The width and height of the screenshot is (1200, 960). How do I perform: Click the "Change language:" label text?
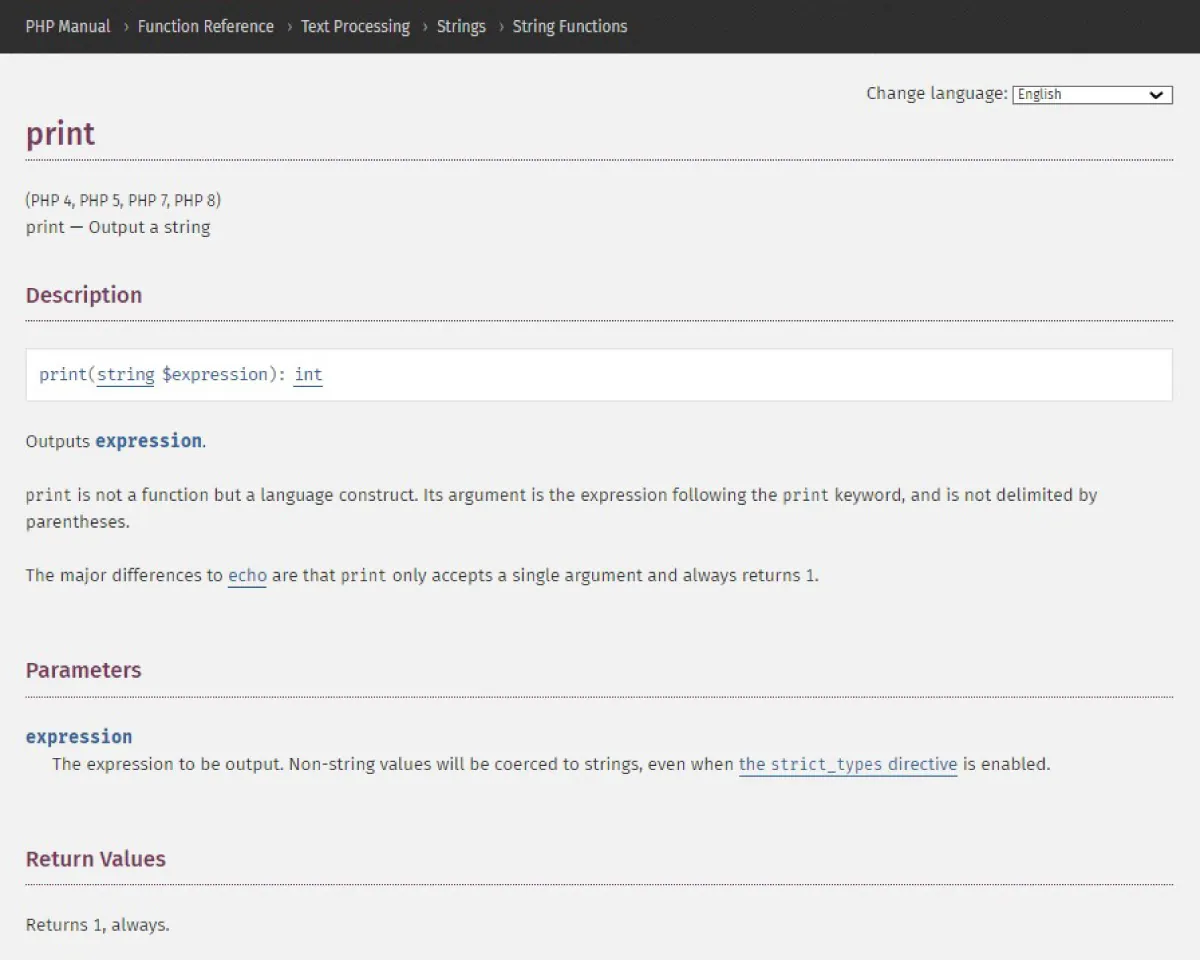click(936, 94)
